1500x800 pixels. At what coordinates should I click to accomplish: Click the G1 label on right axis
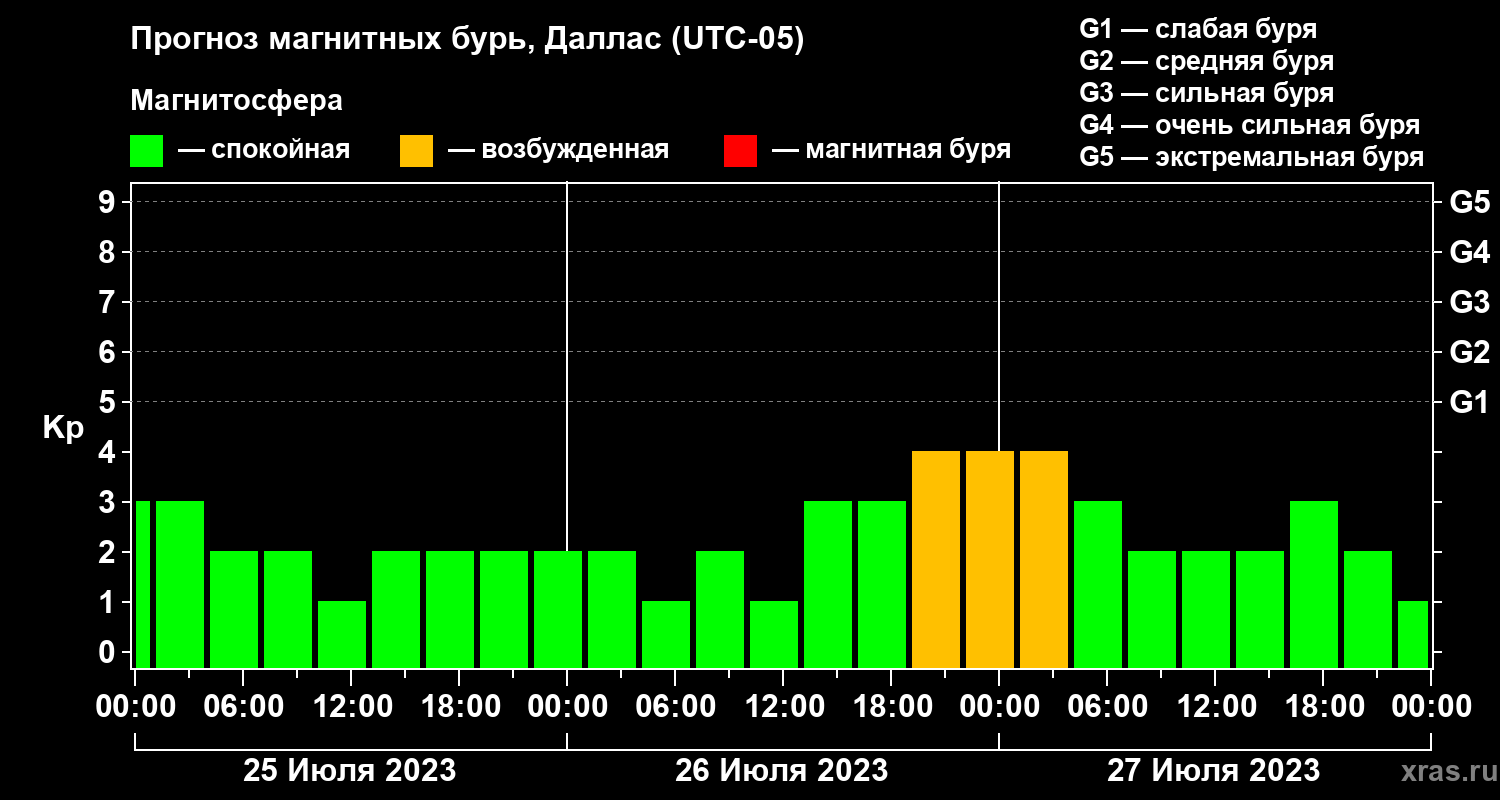click(1469, 402)
